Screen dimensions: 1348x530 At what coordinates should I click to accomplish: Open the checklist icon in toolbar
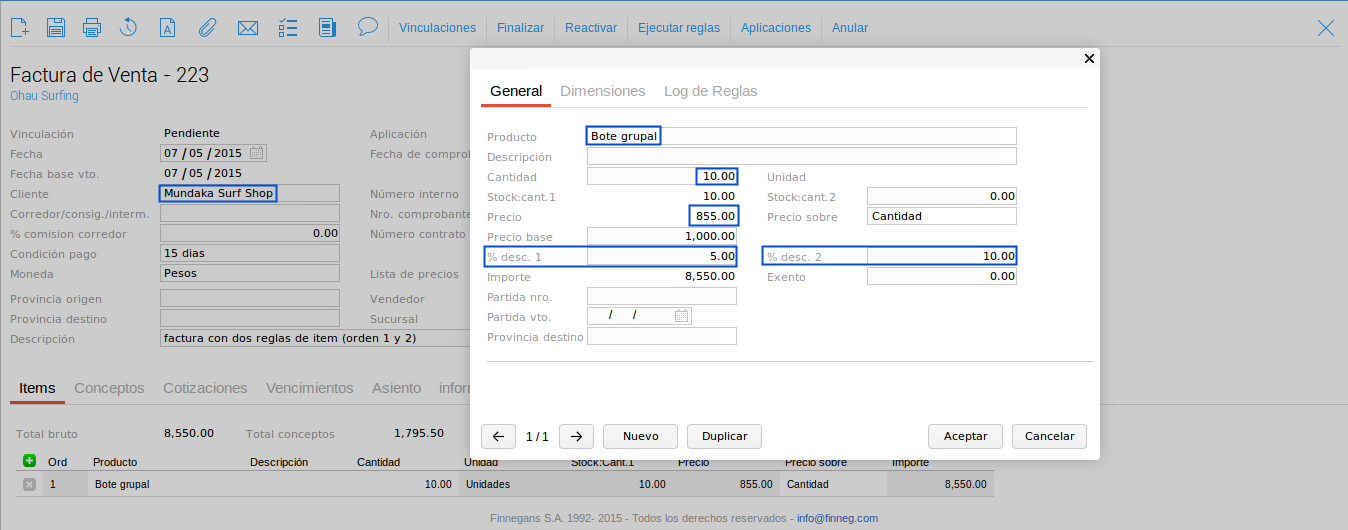coord(288,28)
